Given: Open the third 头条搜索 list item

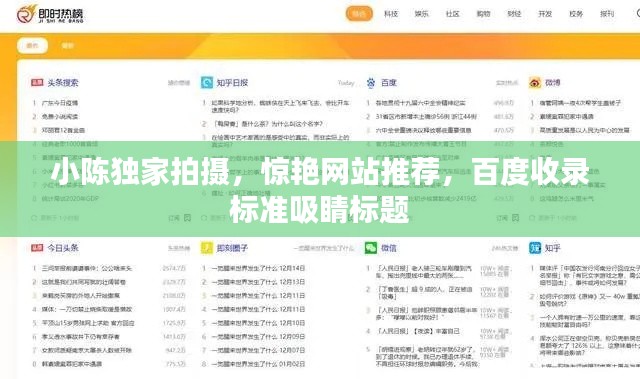Looking at the screenshot, I should (63, 131).
